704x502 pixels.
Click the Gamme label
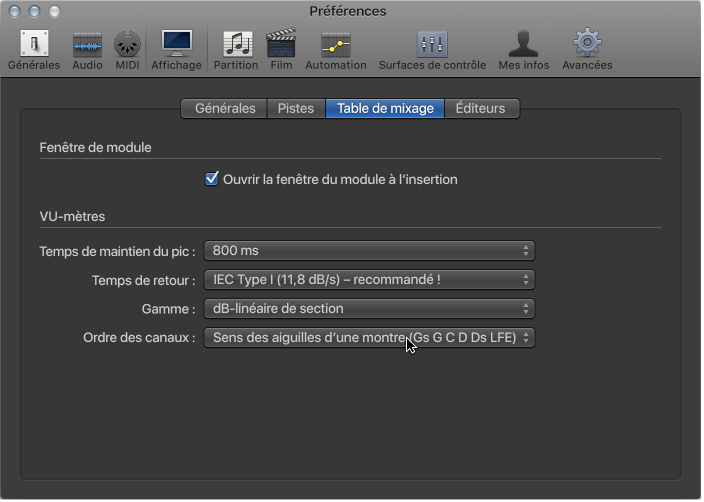point(168,309)
